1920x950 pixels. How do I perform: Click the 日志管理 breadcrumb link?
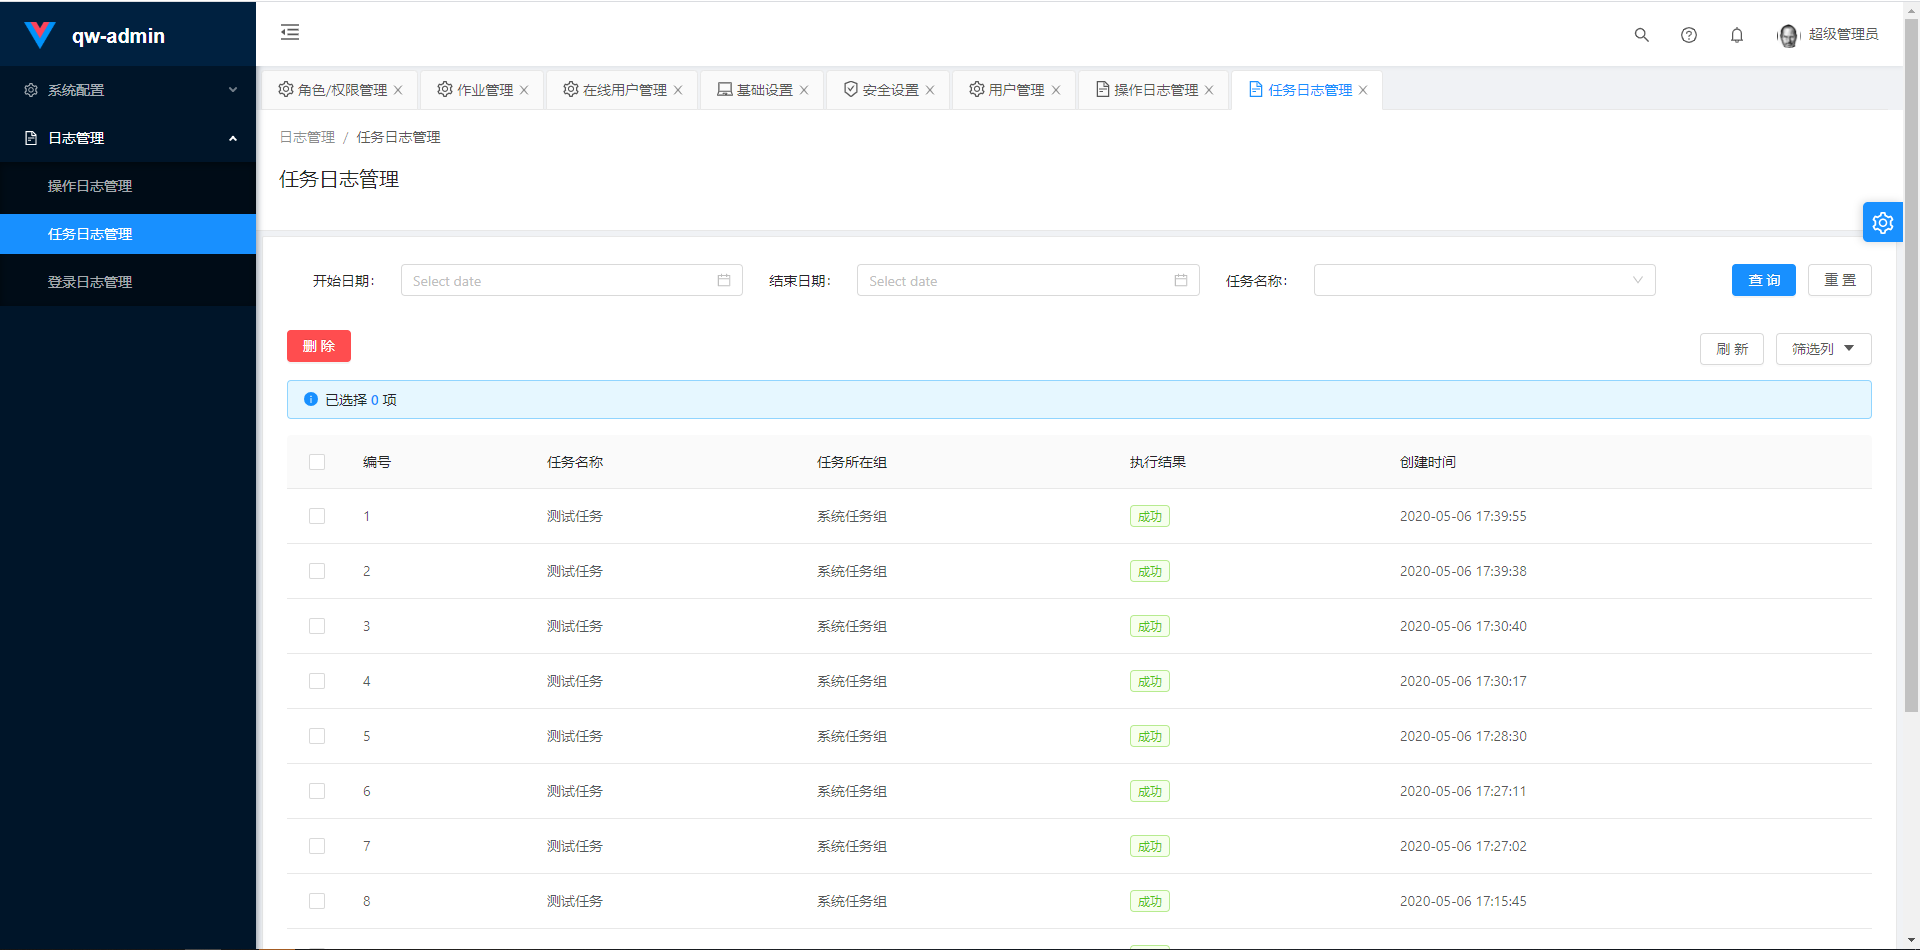tap(307, 137)
